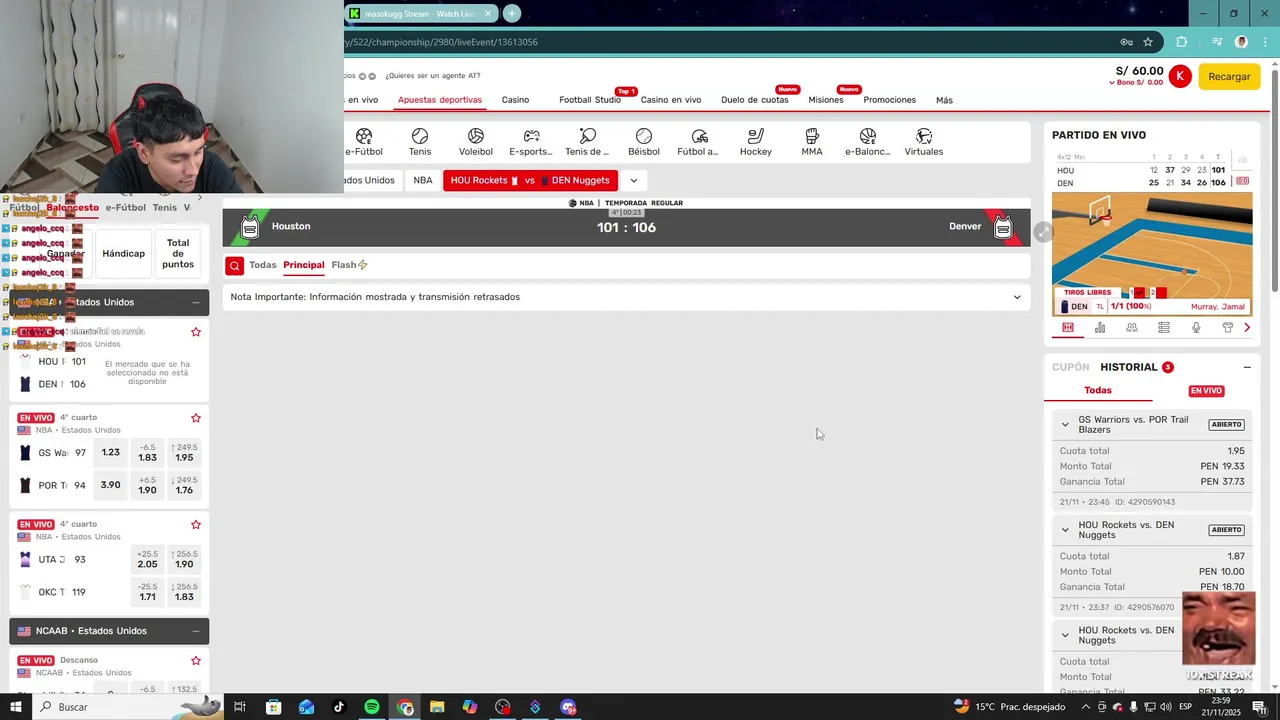The width and height of the screenshot is (1280, 720).
Task: Expand the live match widget with arrows icon
Action: (x=1043, y=232)
